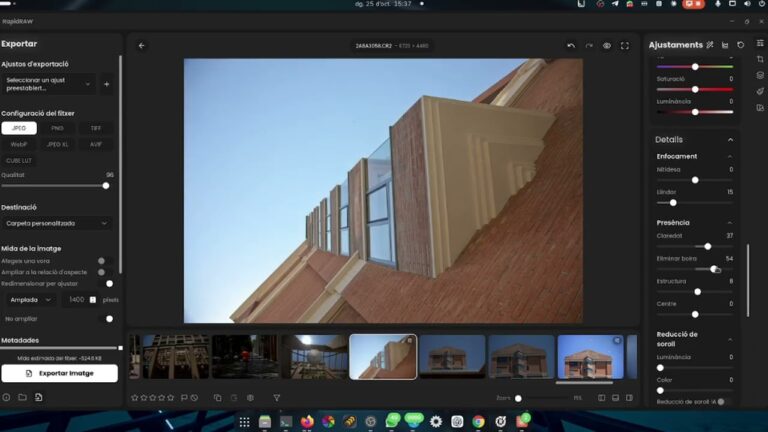This screenshot has width=768, height=432.
Task: Toggle 'No ampliar' switch
Action: point(105,319)
